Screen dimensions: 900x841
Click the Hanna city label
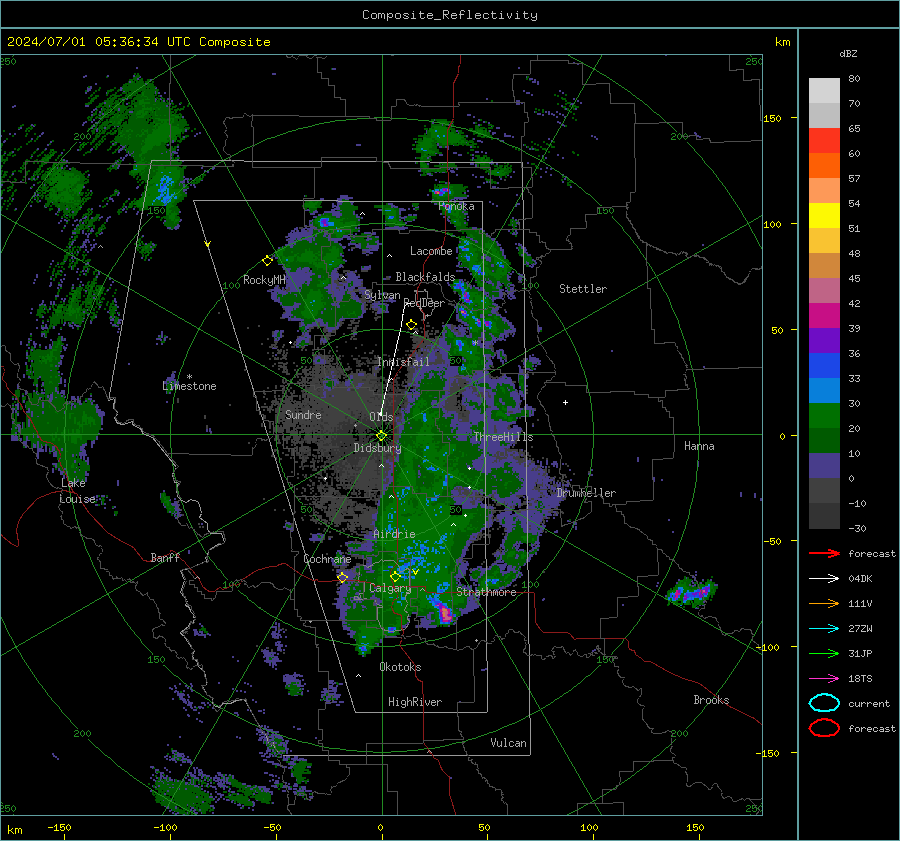click(x=699, y=446)
